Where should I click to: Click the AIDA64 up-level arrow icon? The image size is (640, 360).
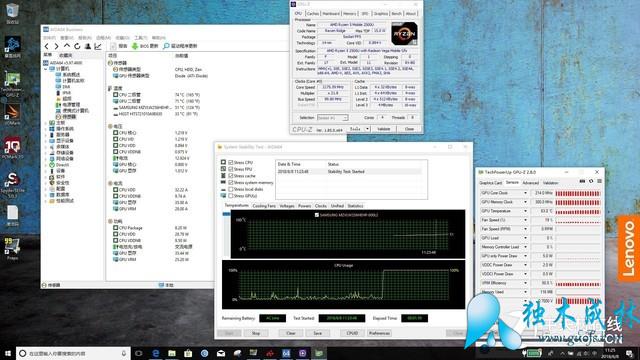67,46
